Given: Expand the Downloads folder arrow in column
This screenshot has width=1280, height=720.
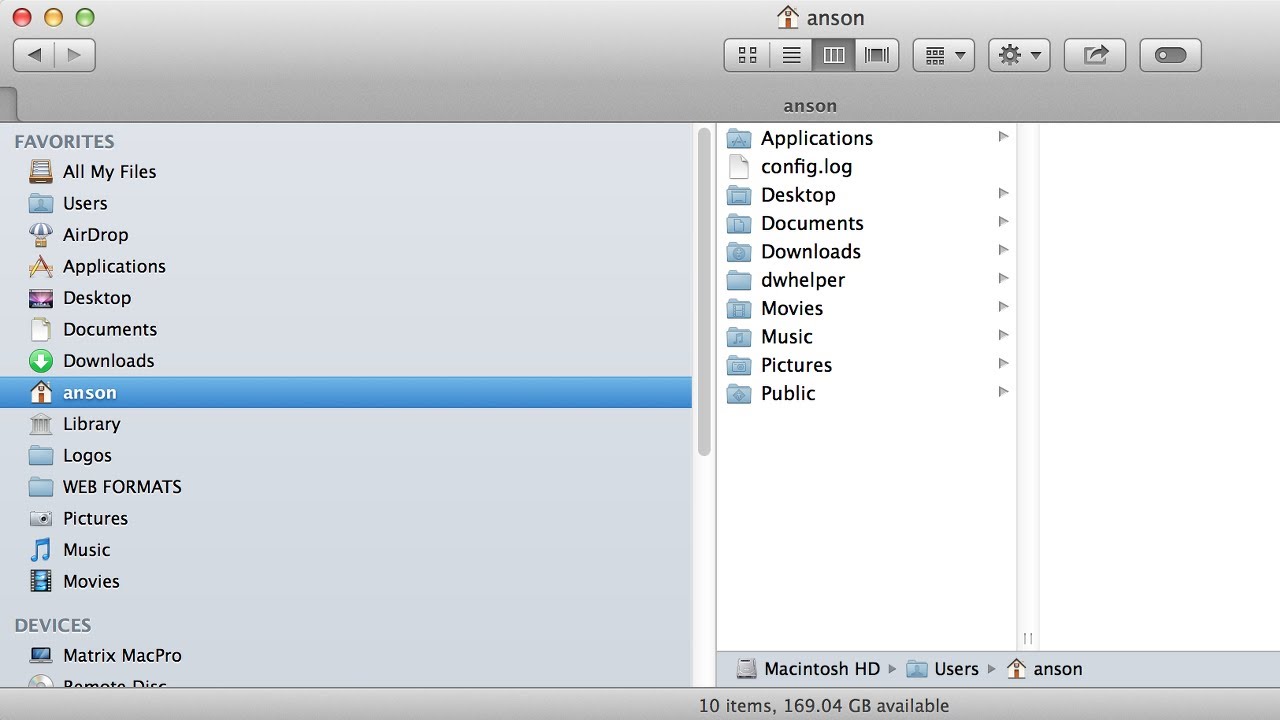Looking at the screenshot, I should click(x=1003, y=250).
